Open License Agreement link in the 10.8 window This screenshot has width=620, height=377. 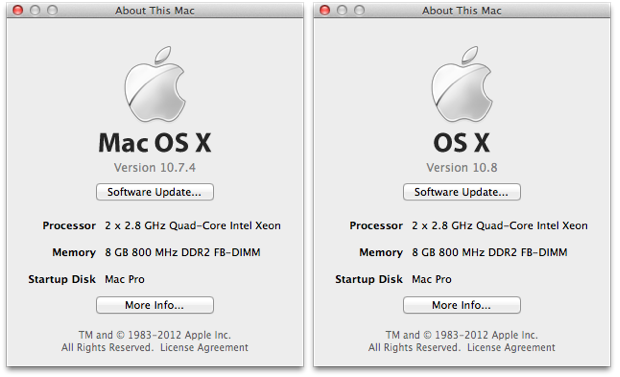[x=511, y=347]
